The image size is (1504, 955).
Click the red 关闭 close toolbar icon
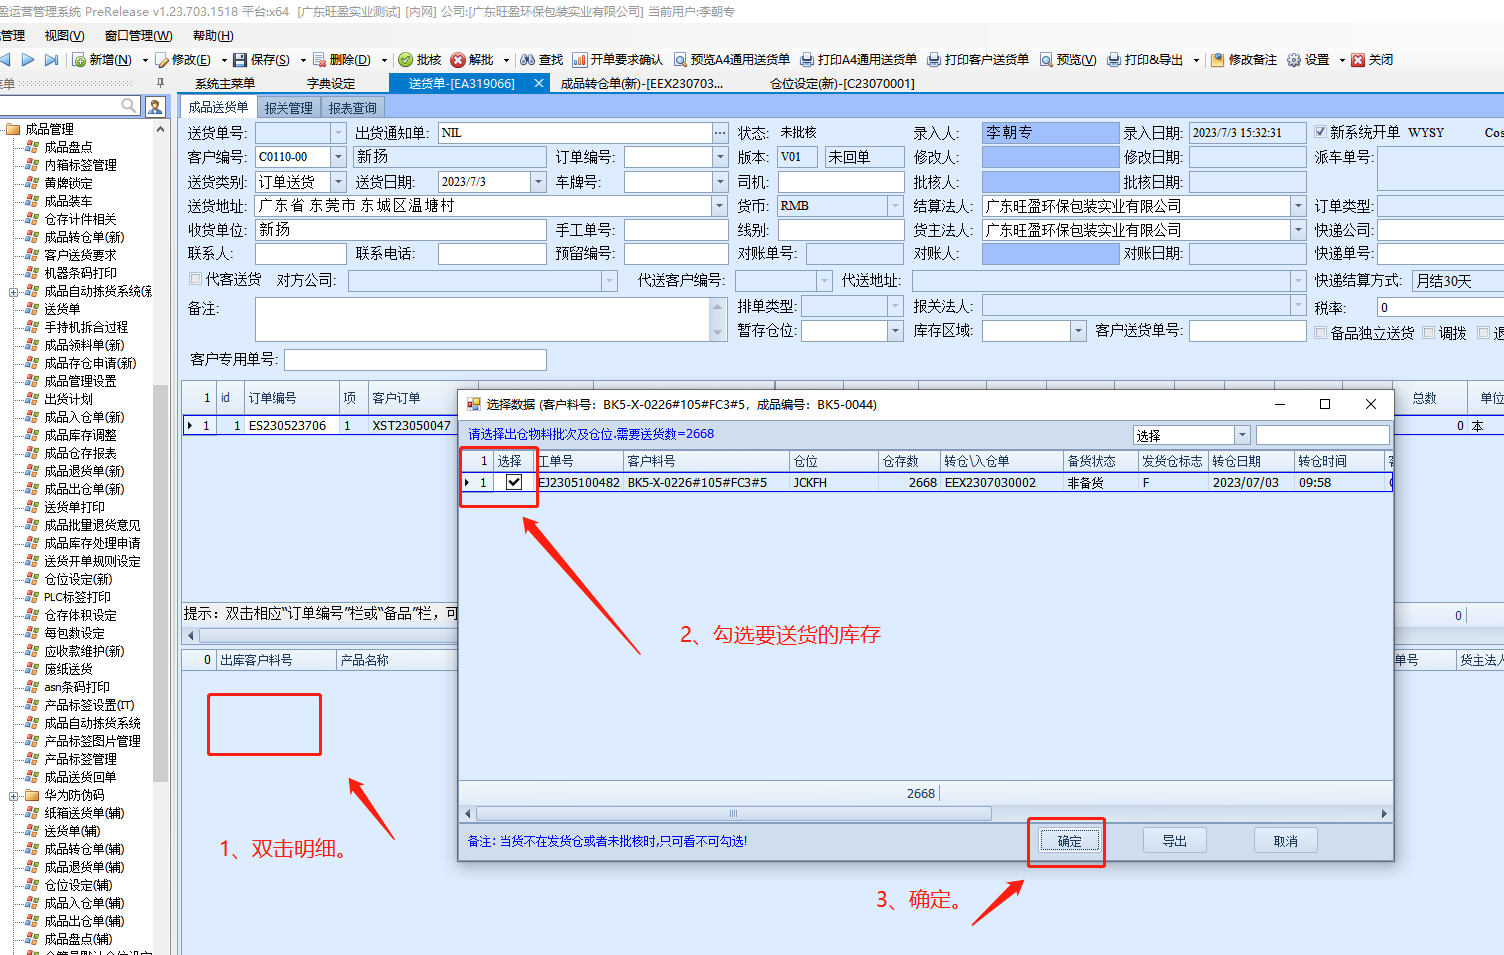[x=1358, y=60]
